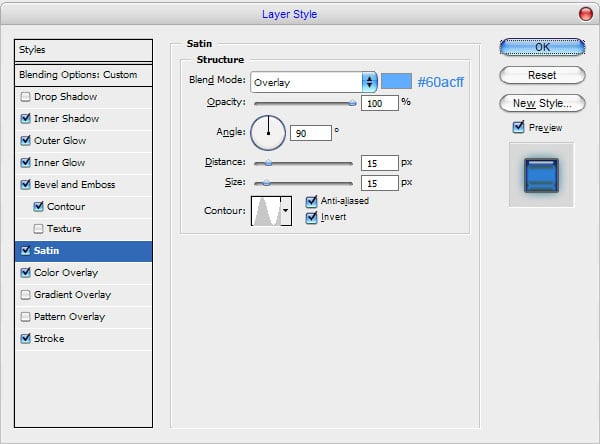Click the OK button
The image size is (600, 444).
tap(541, 47)
